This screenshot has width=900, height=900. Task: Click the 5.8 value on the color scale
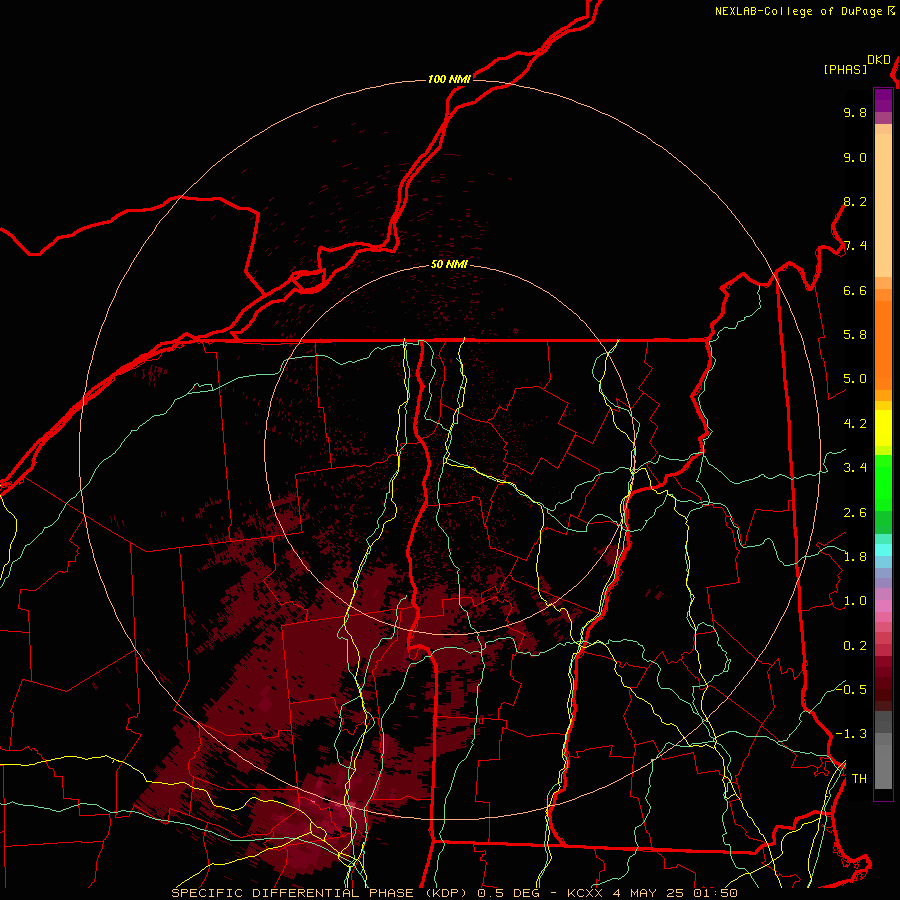click(855, 335)
